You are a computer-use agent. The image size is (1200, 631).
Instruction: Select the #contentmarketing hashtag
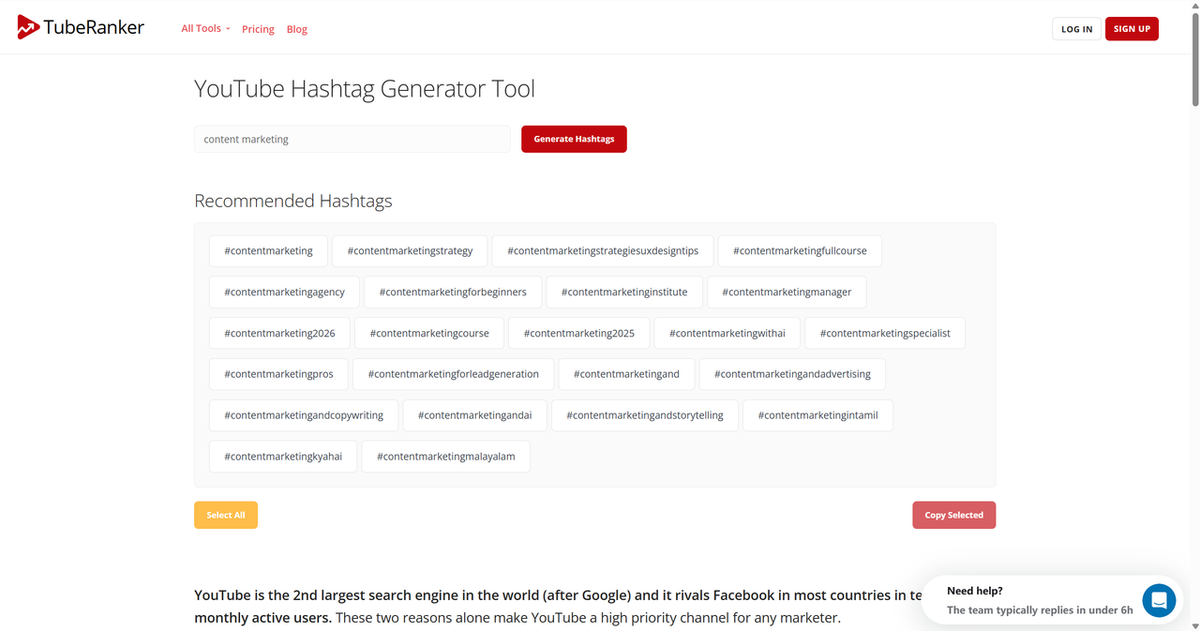tap(269, 251)
